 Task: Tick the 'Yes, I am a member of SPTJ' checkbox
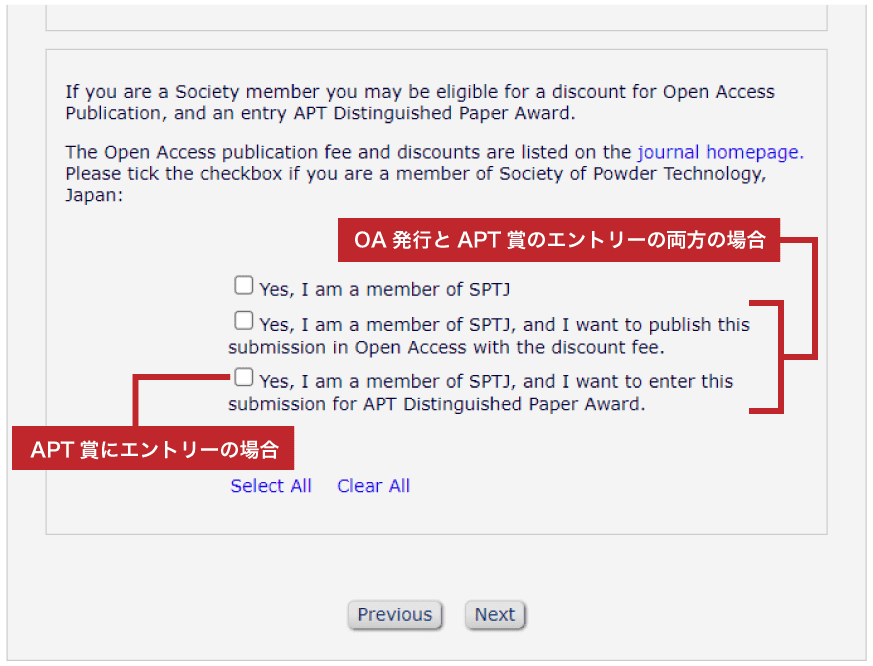[x=243, y=286]
